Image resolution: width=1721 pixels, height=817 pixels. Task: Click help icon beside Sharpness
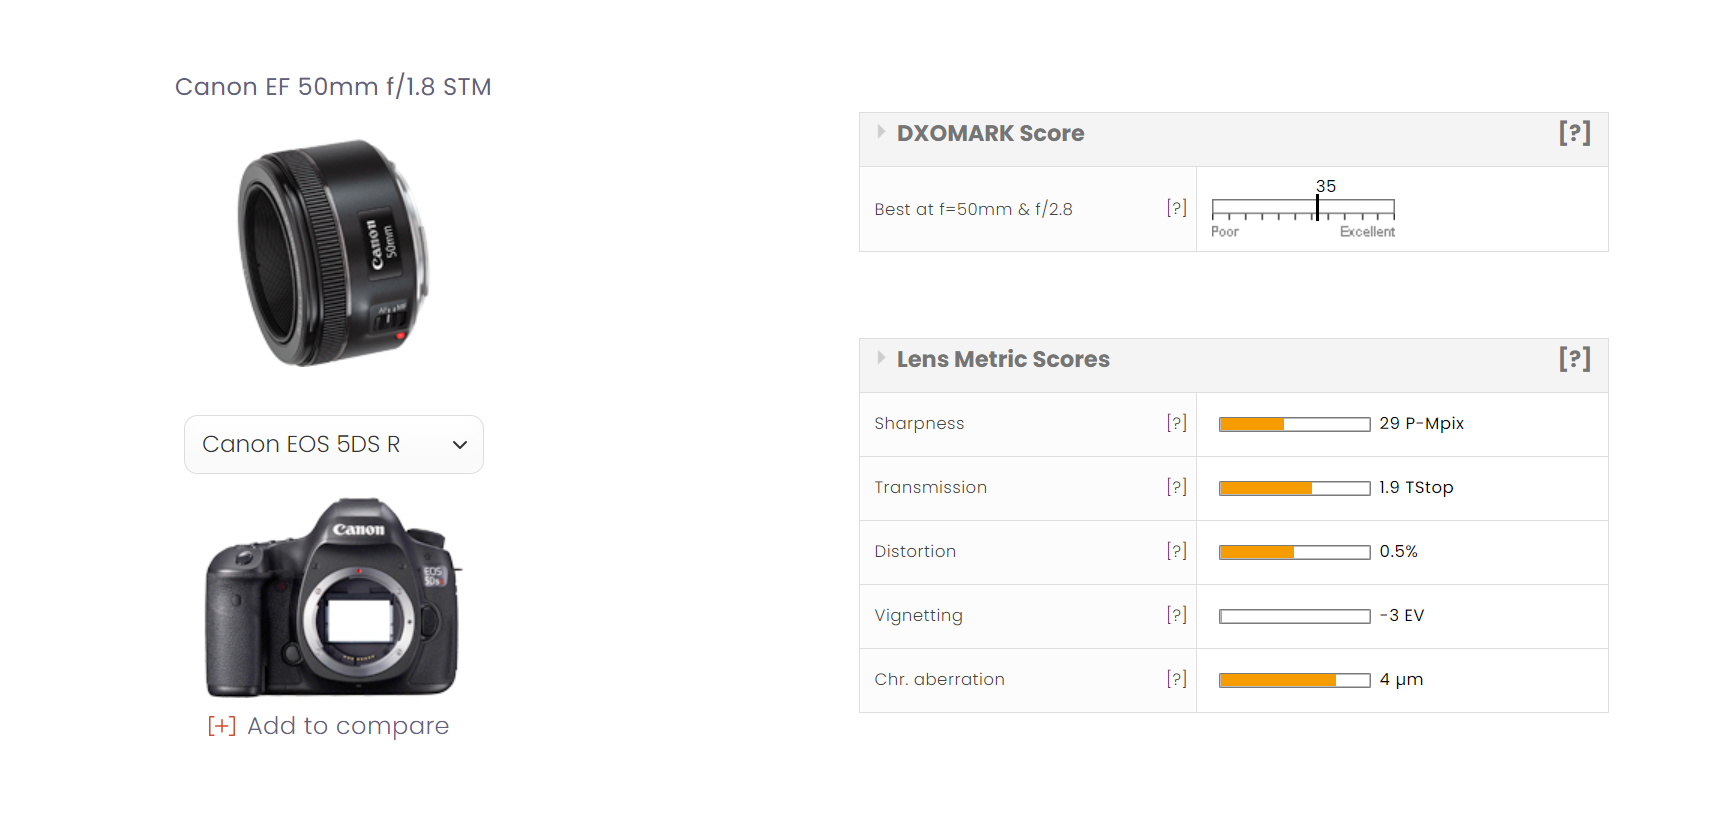1176,423
